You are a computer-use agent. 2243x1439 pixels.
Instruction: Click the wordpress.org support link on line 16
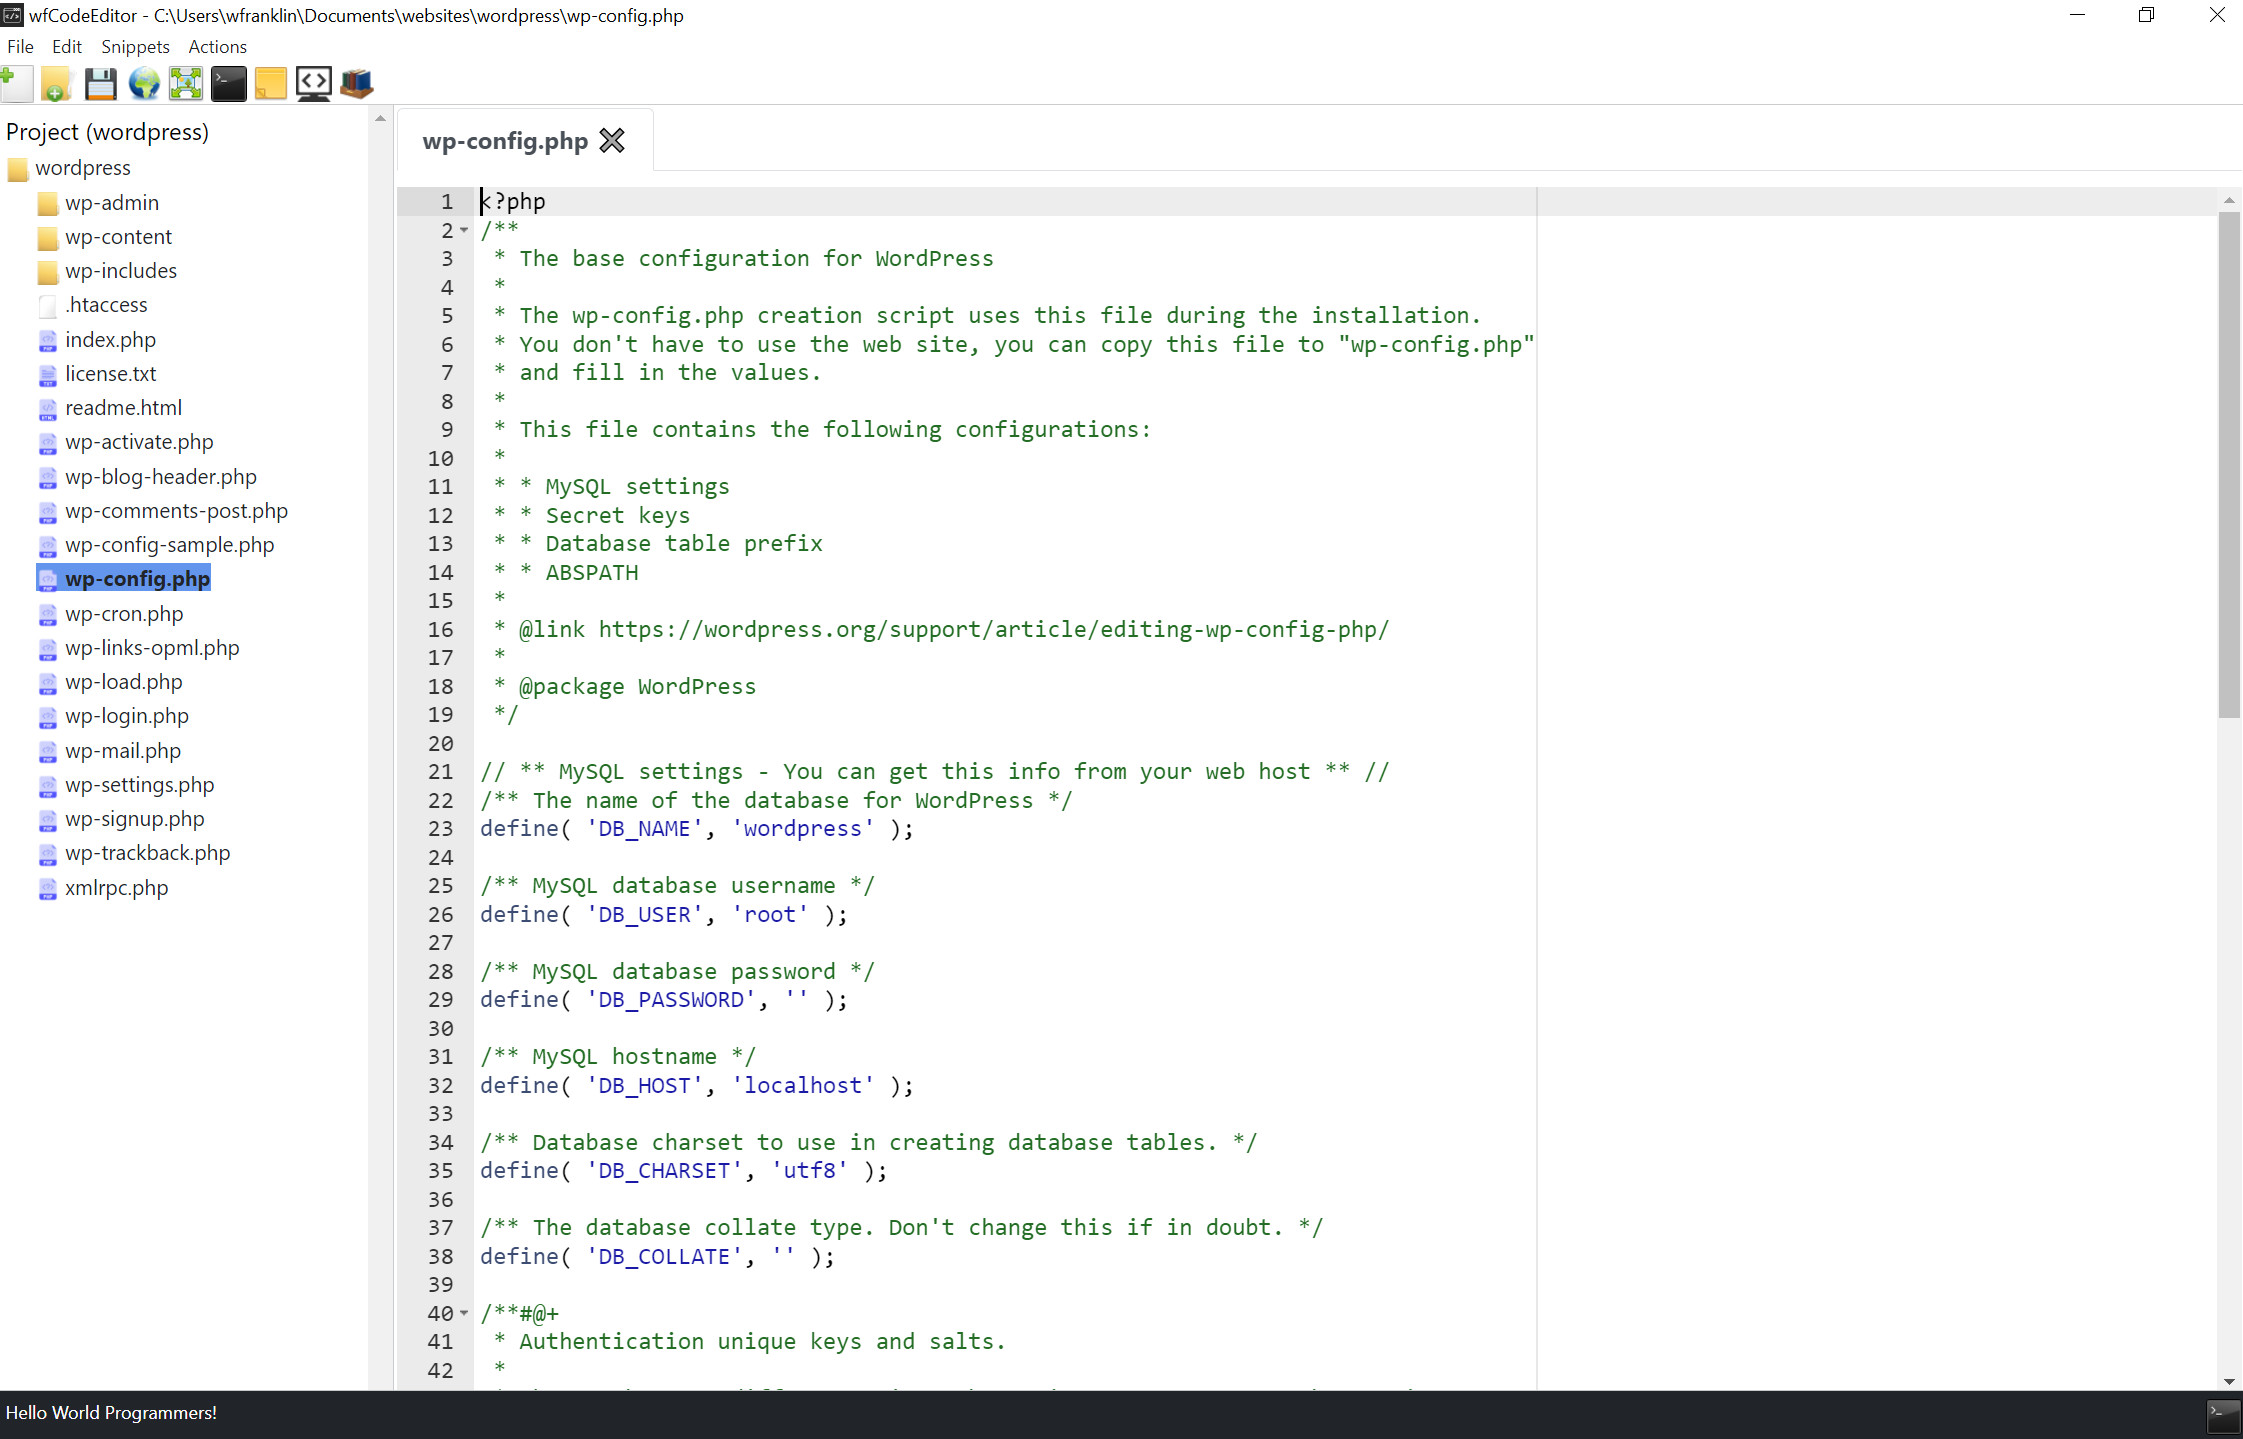[x=993, y=630]
